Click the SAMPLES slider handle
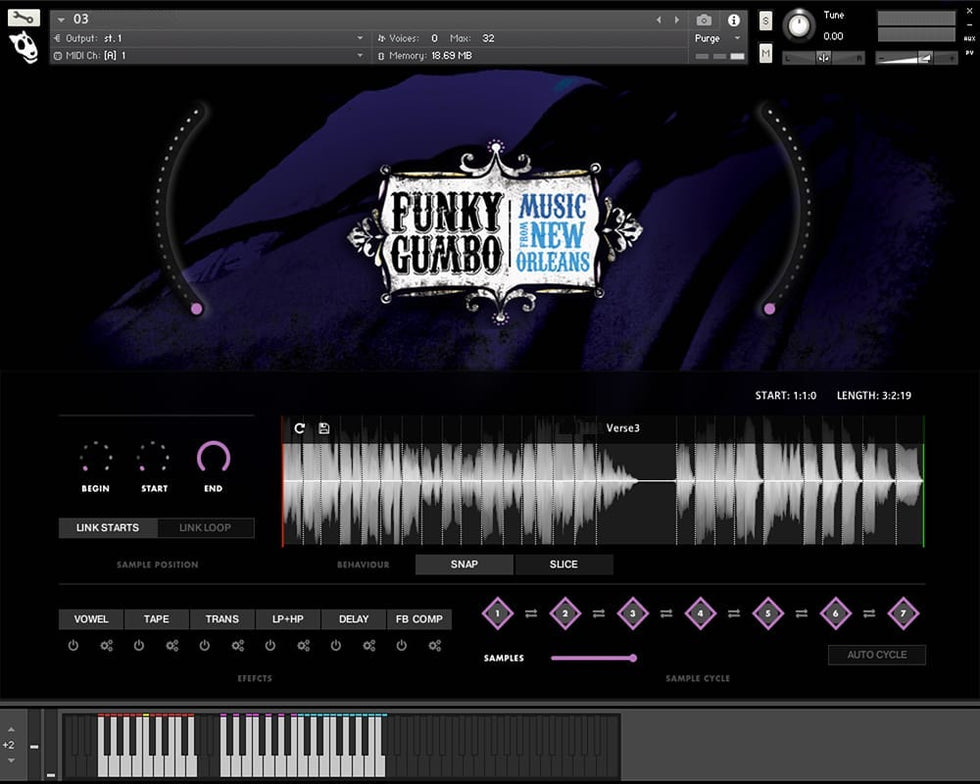980x784 pixels. pos(633,658)
